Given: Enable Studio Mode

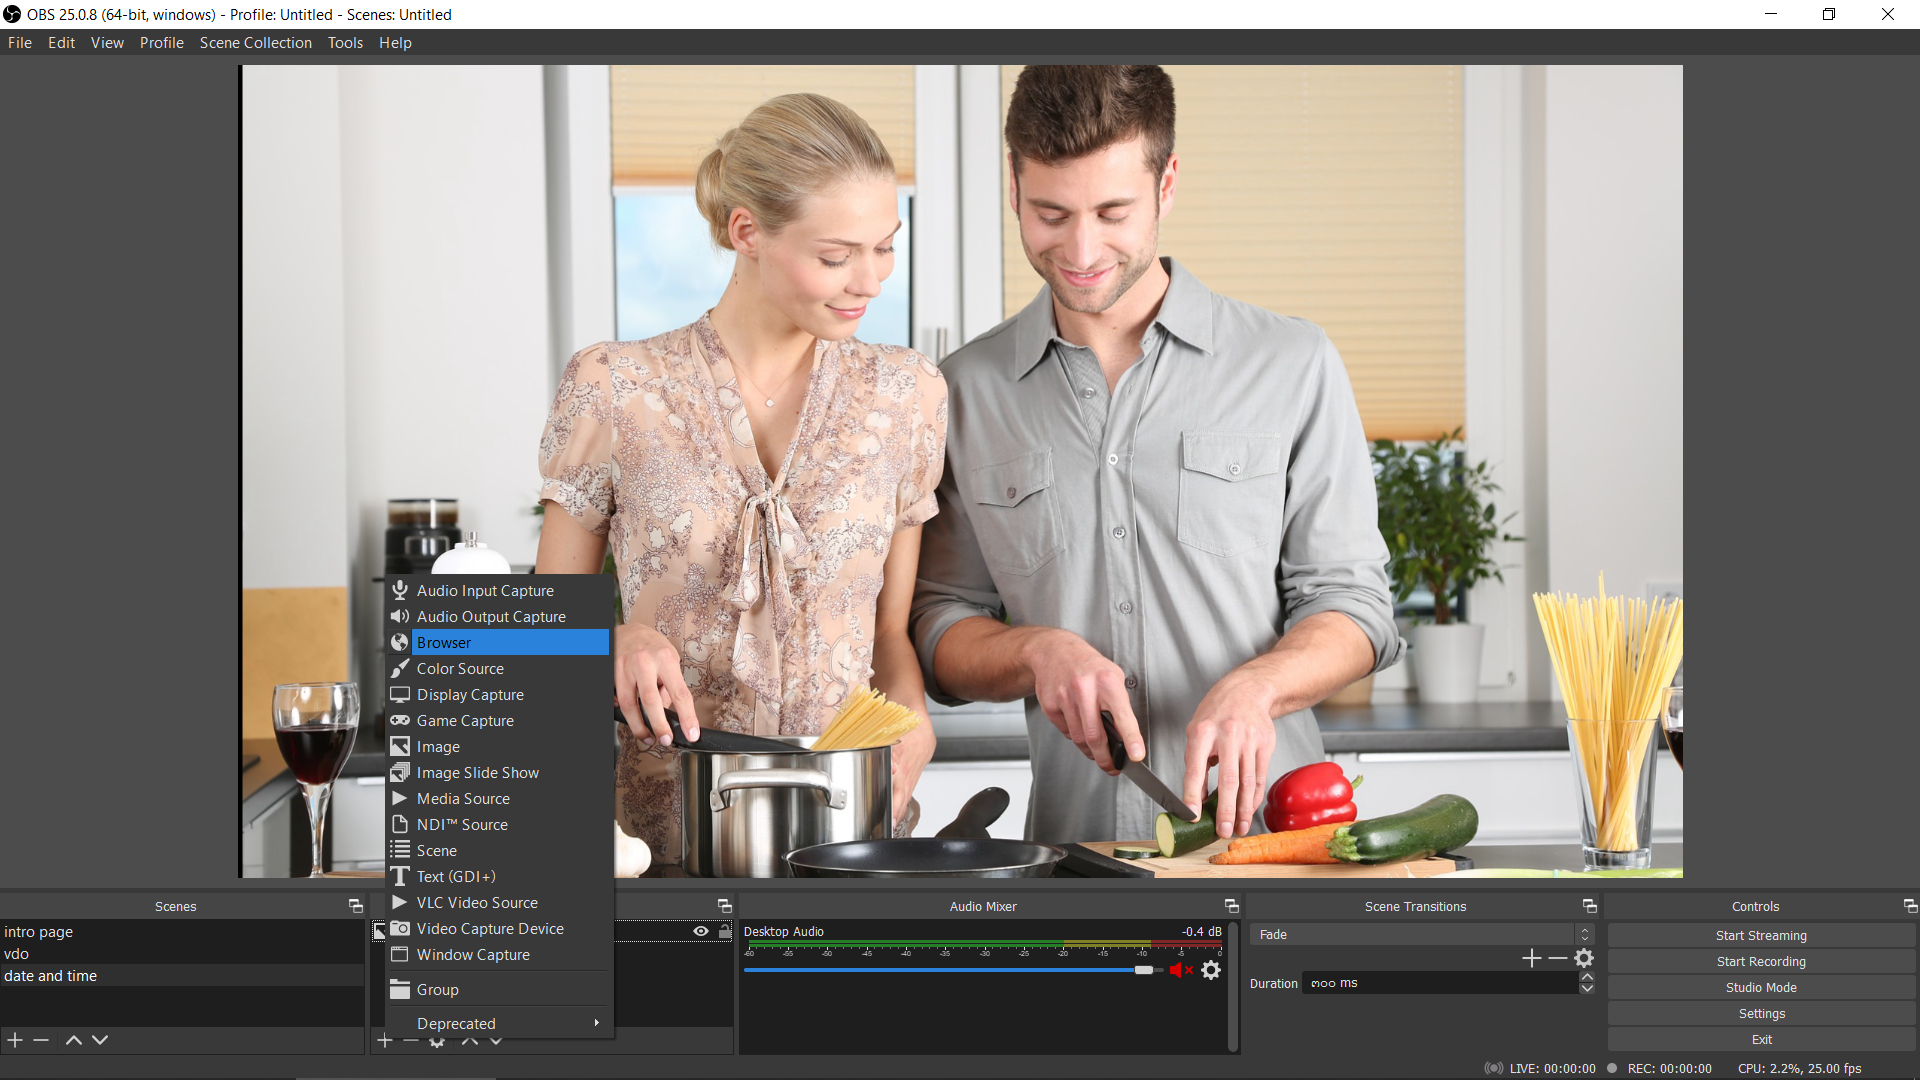Looking at the screenshot, I should coord(1760,987).
